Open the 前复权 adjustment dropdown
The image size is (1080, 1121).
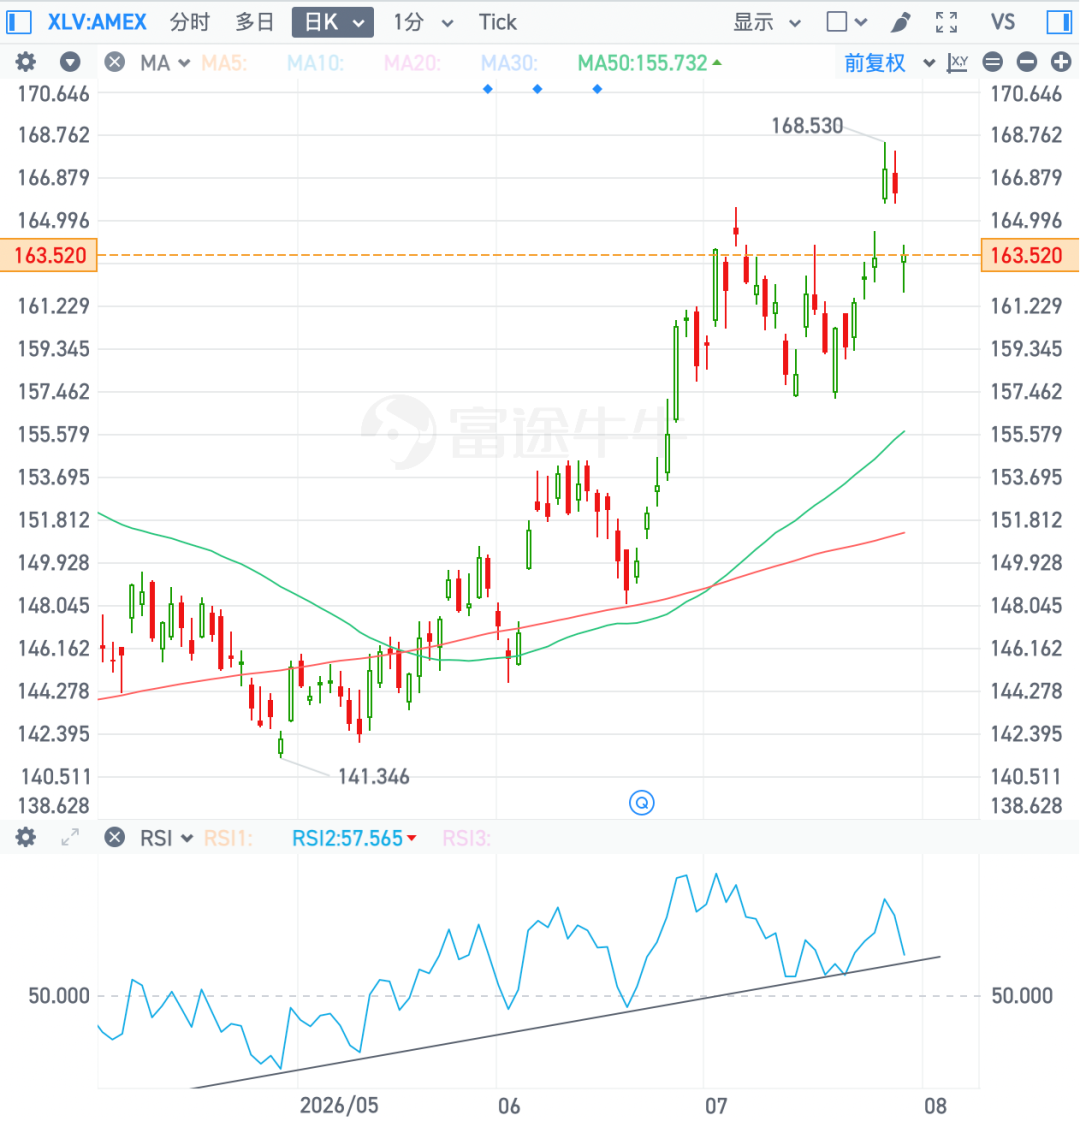[x=889, y=63]
